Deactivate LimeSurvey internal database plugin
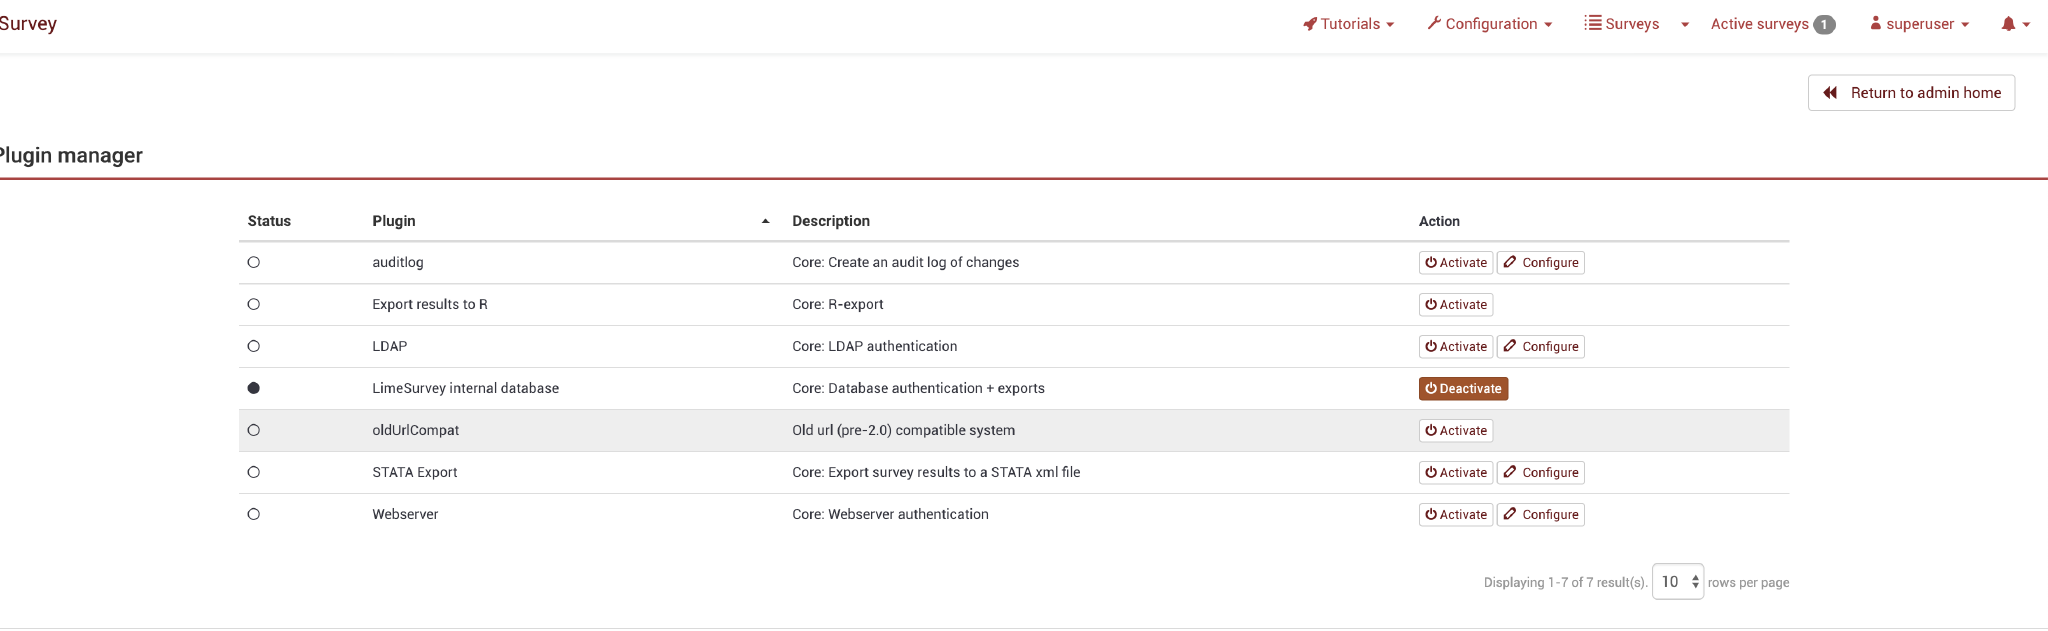The width and height of the screenshot is (2048, 631). pos(1463,388)
